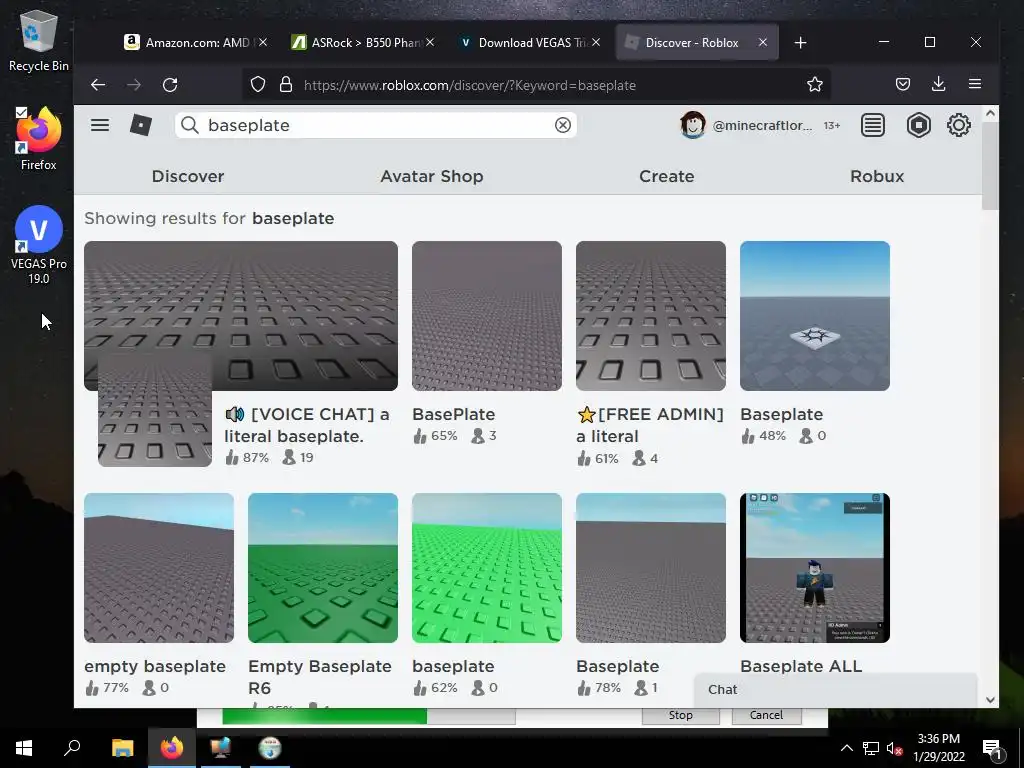Click the [VOICE CHAT] a literal baseplate title
1024x768 pixels.
pos(307,425)
